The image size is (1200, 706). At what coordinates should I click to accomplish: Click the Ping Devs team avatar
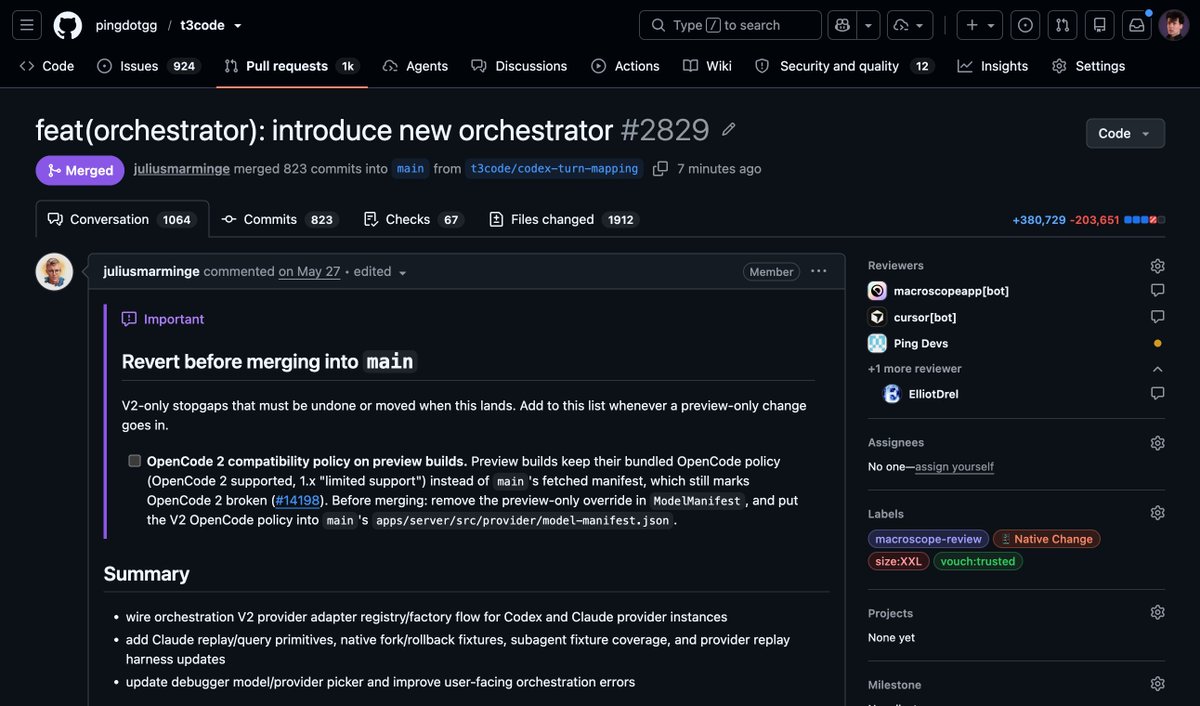click(877, 343)
